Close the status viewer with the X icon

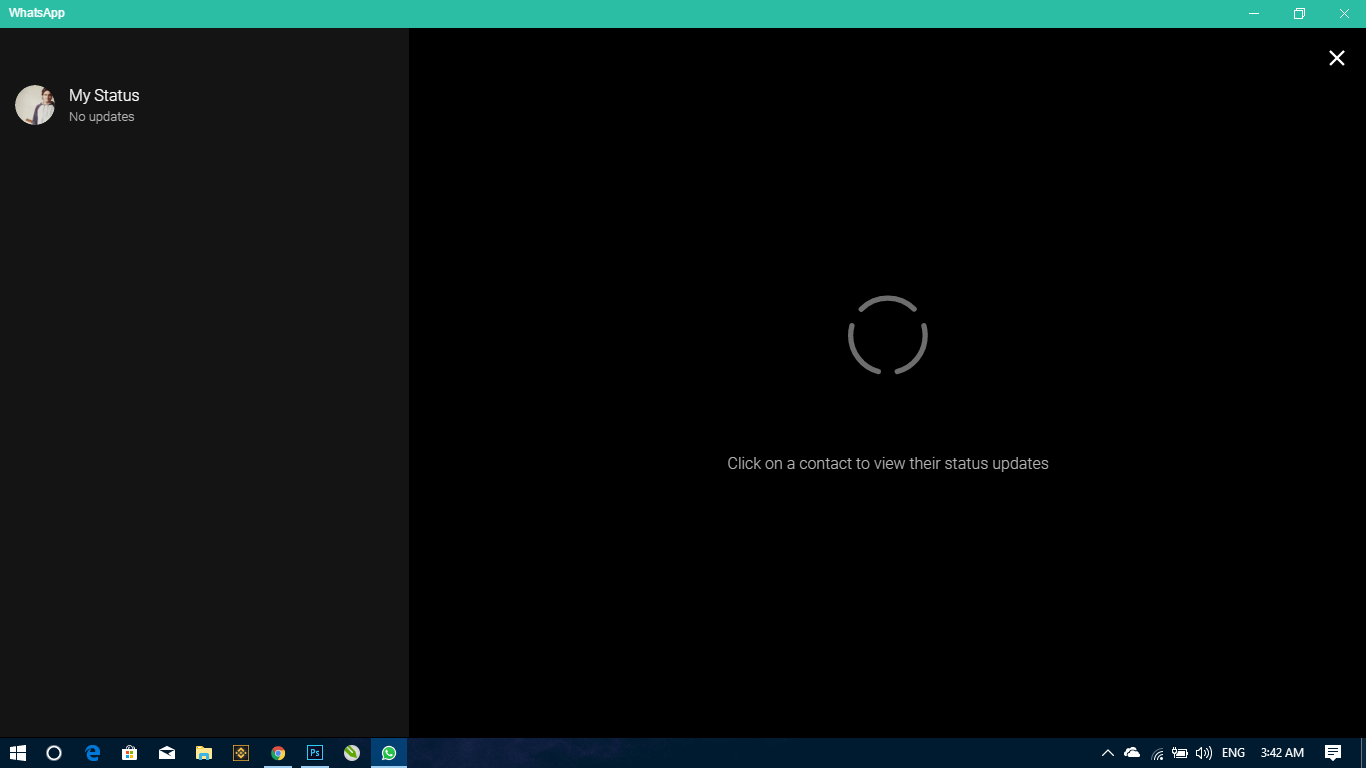point(1336,58)
